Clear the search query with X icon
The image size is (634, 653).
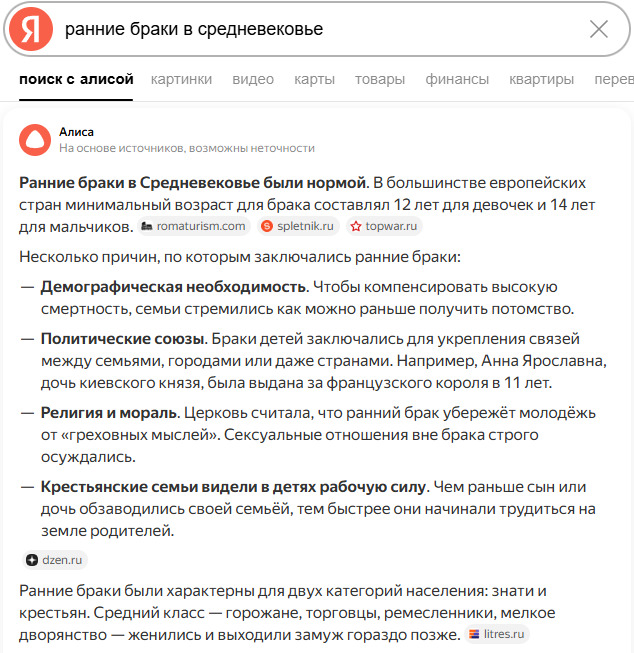[598, 29]
